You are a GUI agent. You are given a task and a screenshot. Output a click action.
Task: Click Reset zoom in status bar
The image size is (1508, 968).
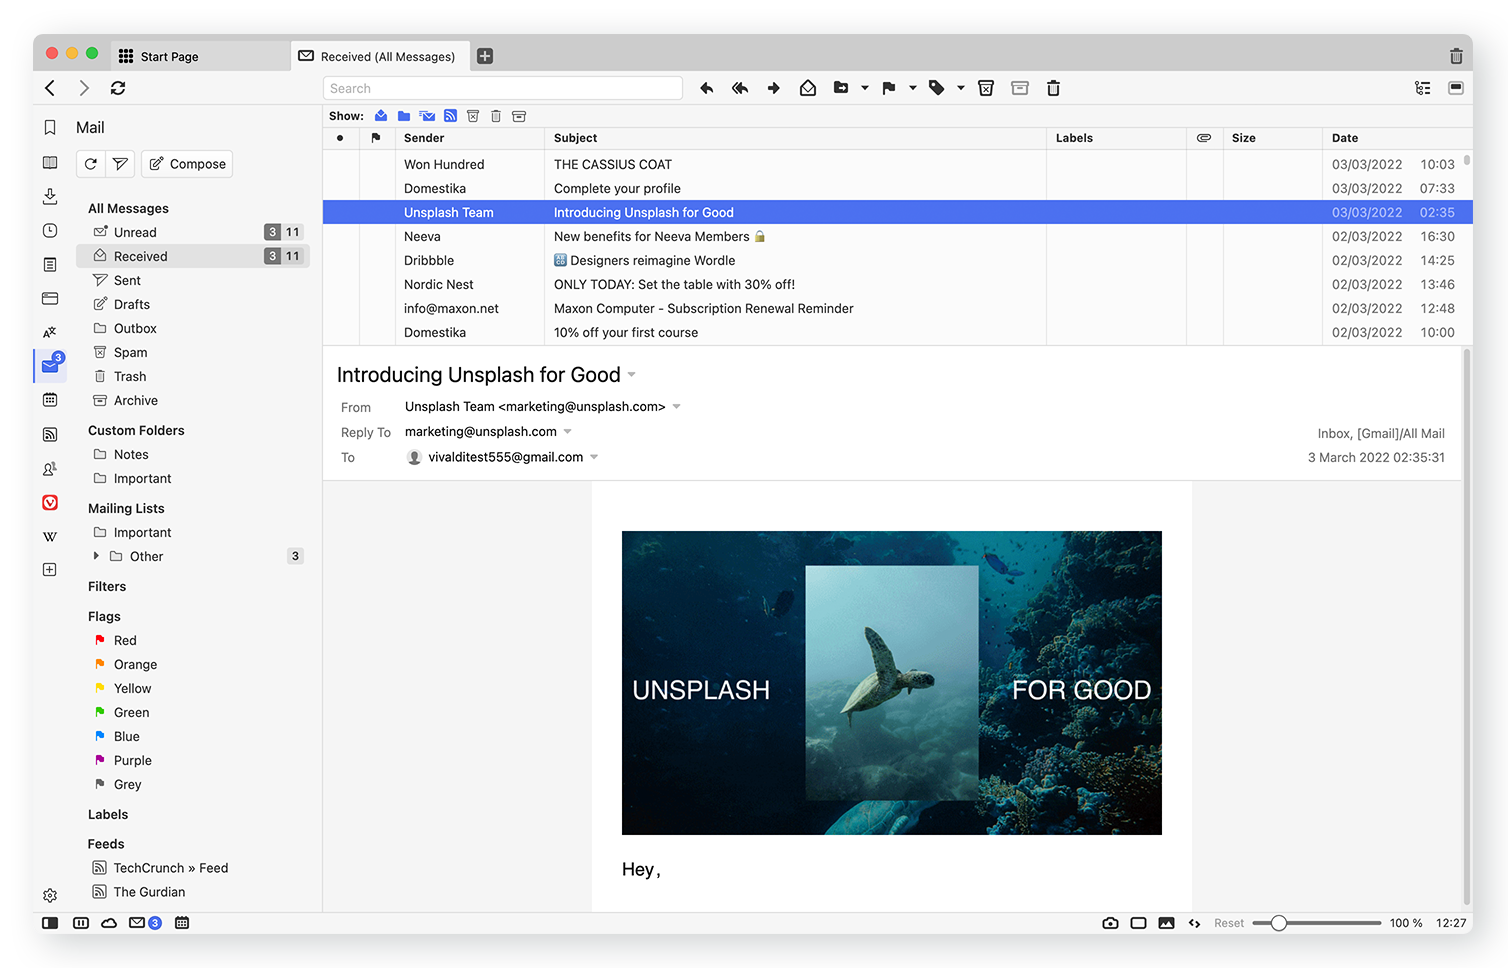[x=1229, y=923]
